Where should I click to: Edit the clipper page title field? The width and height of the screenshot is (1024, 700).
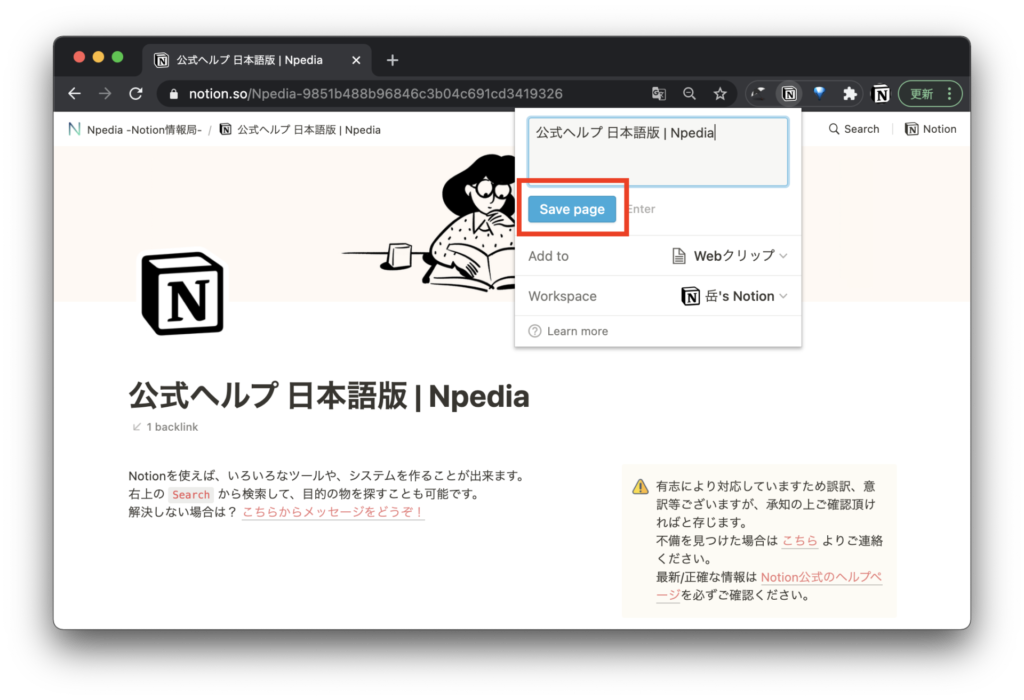click(658, 151)
